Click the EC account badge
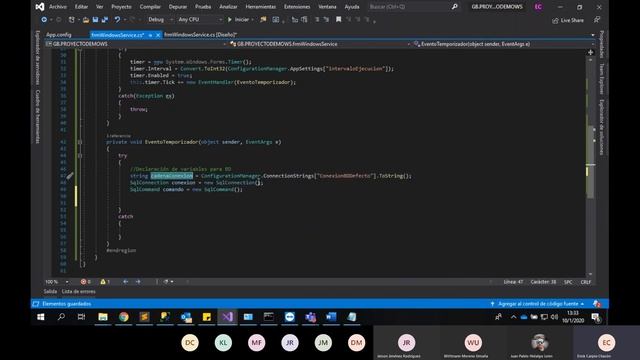The height and width of the screenshot is (360, 640). coord(538,7)
